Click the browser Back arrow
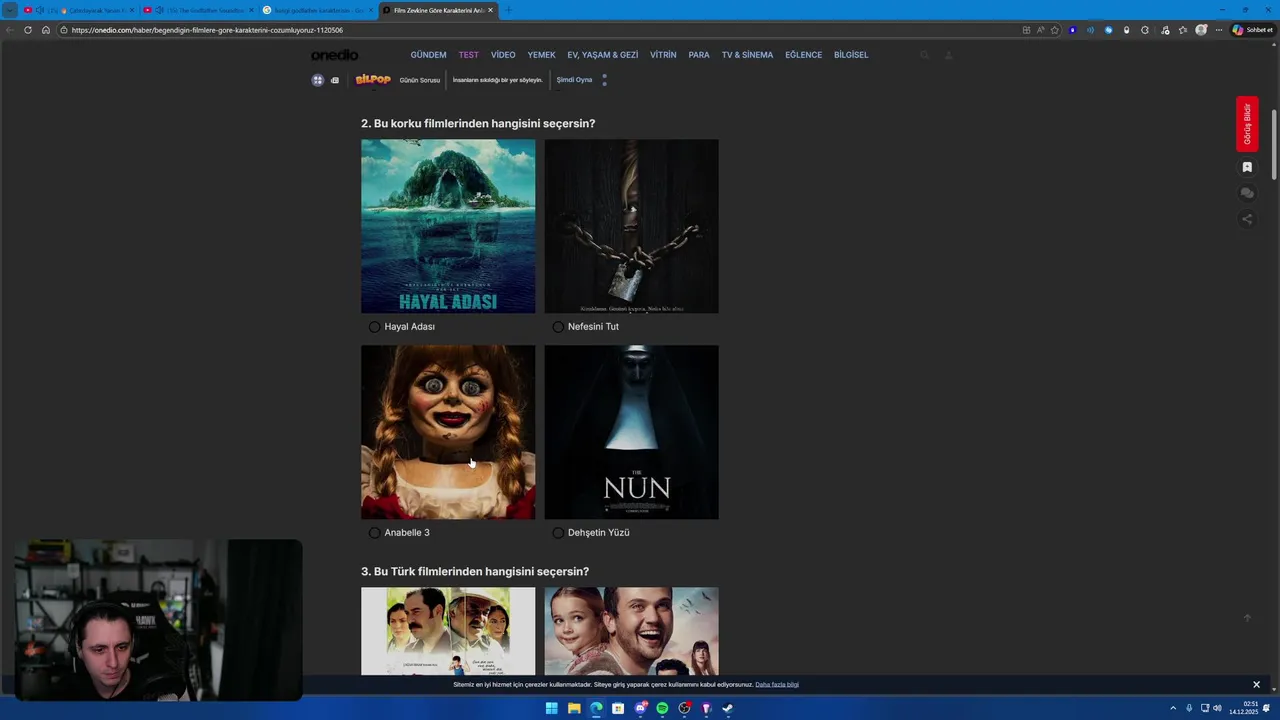Image resolution: width=1280 pixels, height=720 pixels. (x=10, y=30)
